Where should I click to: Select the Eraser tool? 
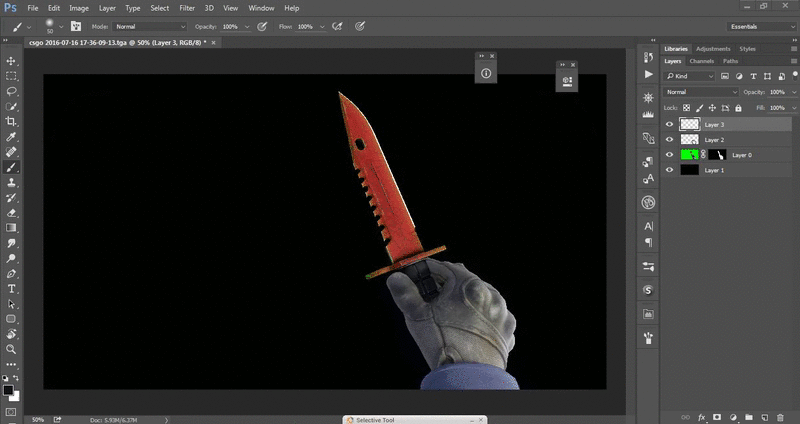11,213
